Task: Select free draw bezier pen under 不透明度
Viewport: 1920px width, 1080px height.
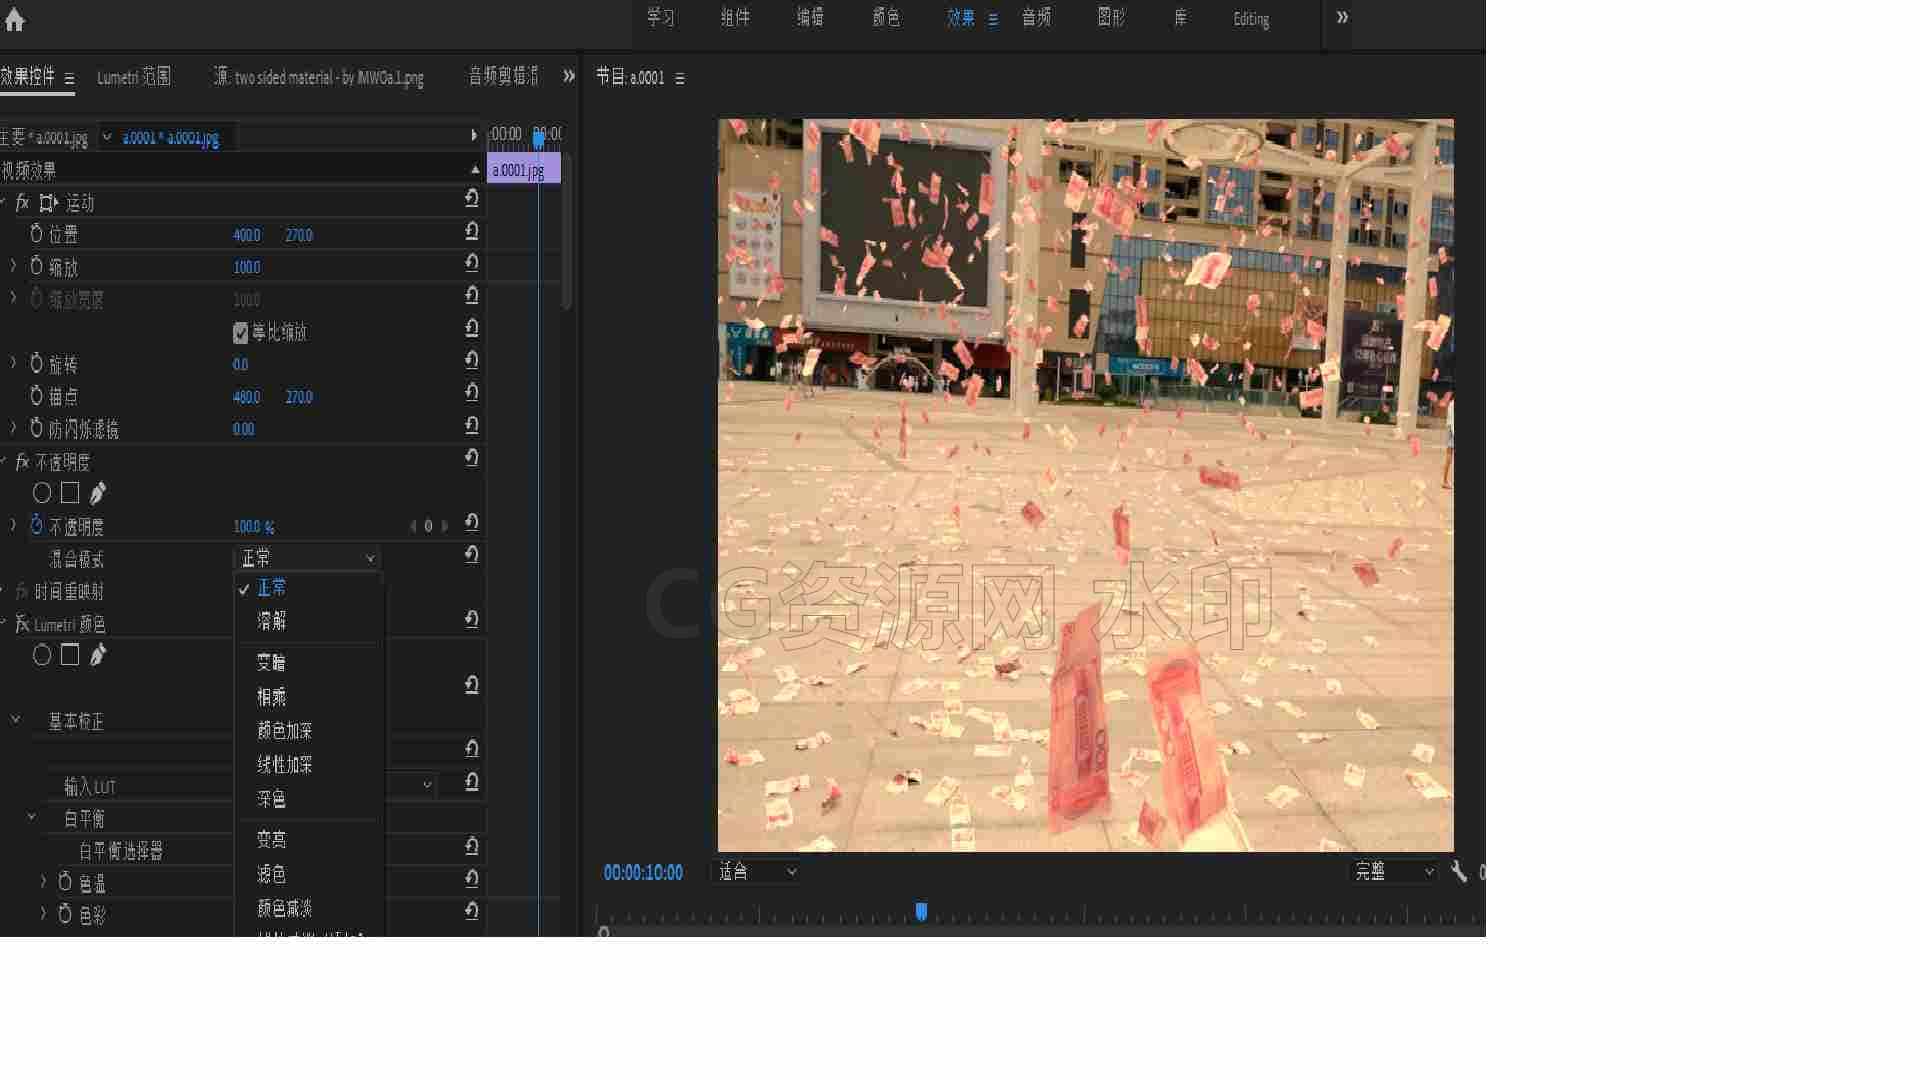Action: click(x=97, y=493)
